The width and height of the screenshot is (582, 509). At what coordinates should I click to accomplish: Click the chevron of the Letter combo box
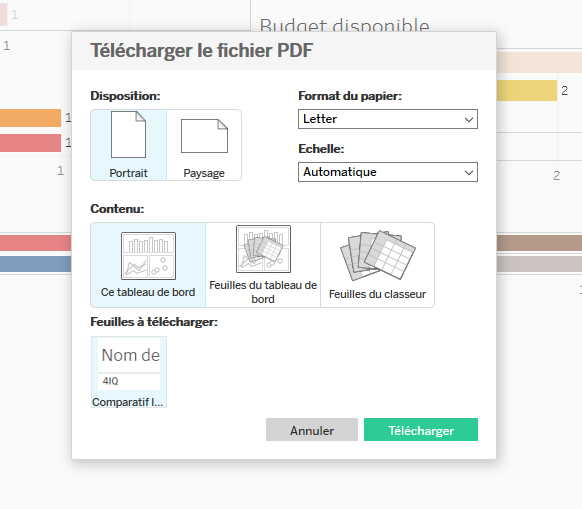(x=469, y=120)
